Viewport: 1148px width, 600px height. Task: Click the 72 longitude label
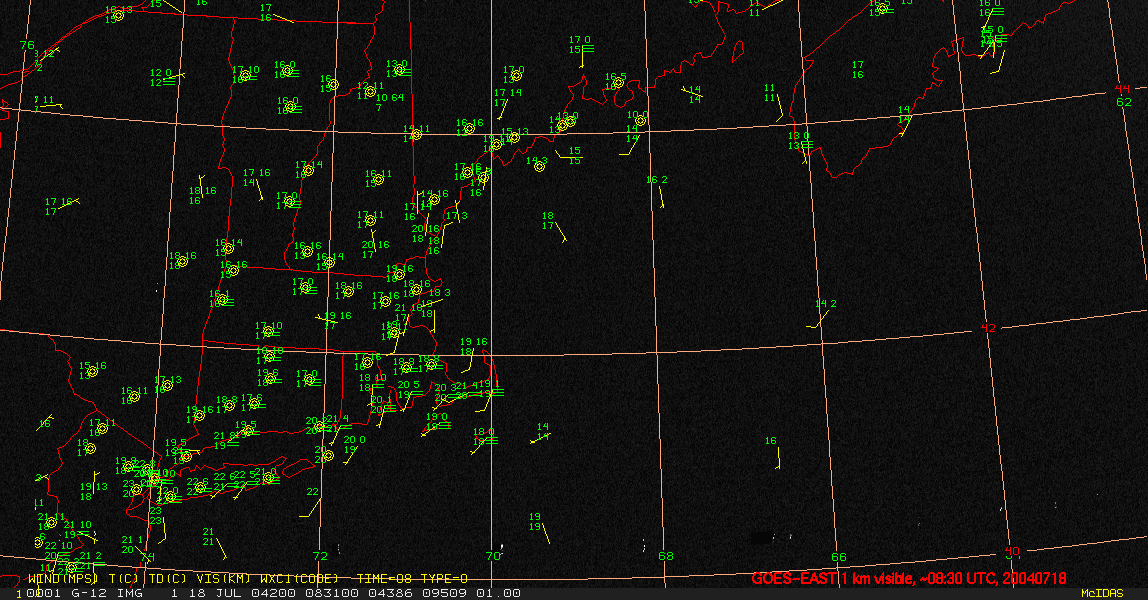click(x=320, y=556)
